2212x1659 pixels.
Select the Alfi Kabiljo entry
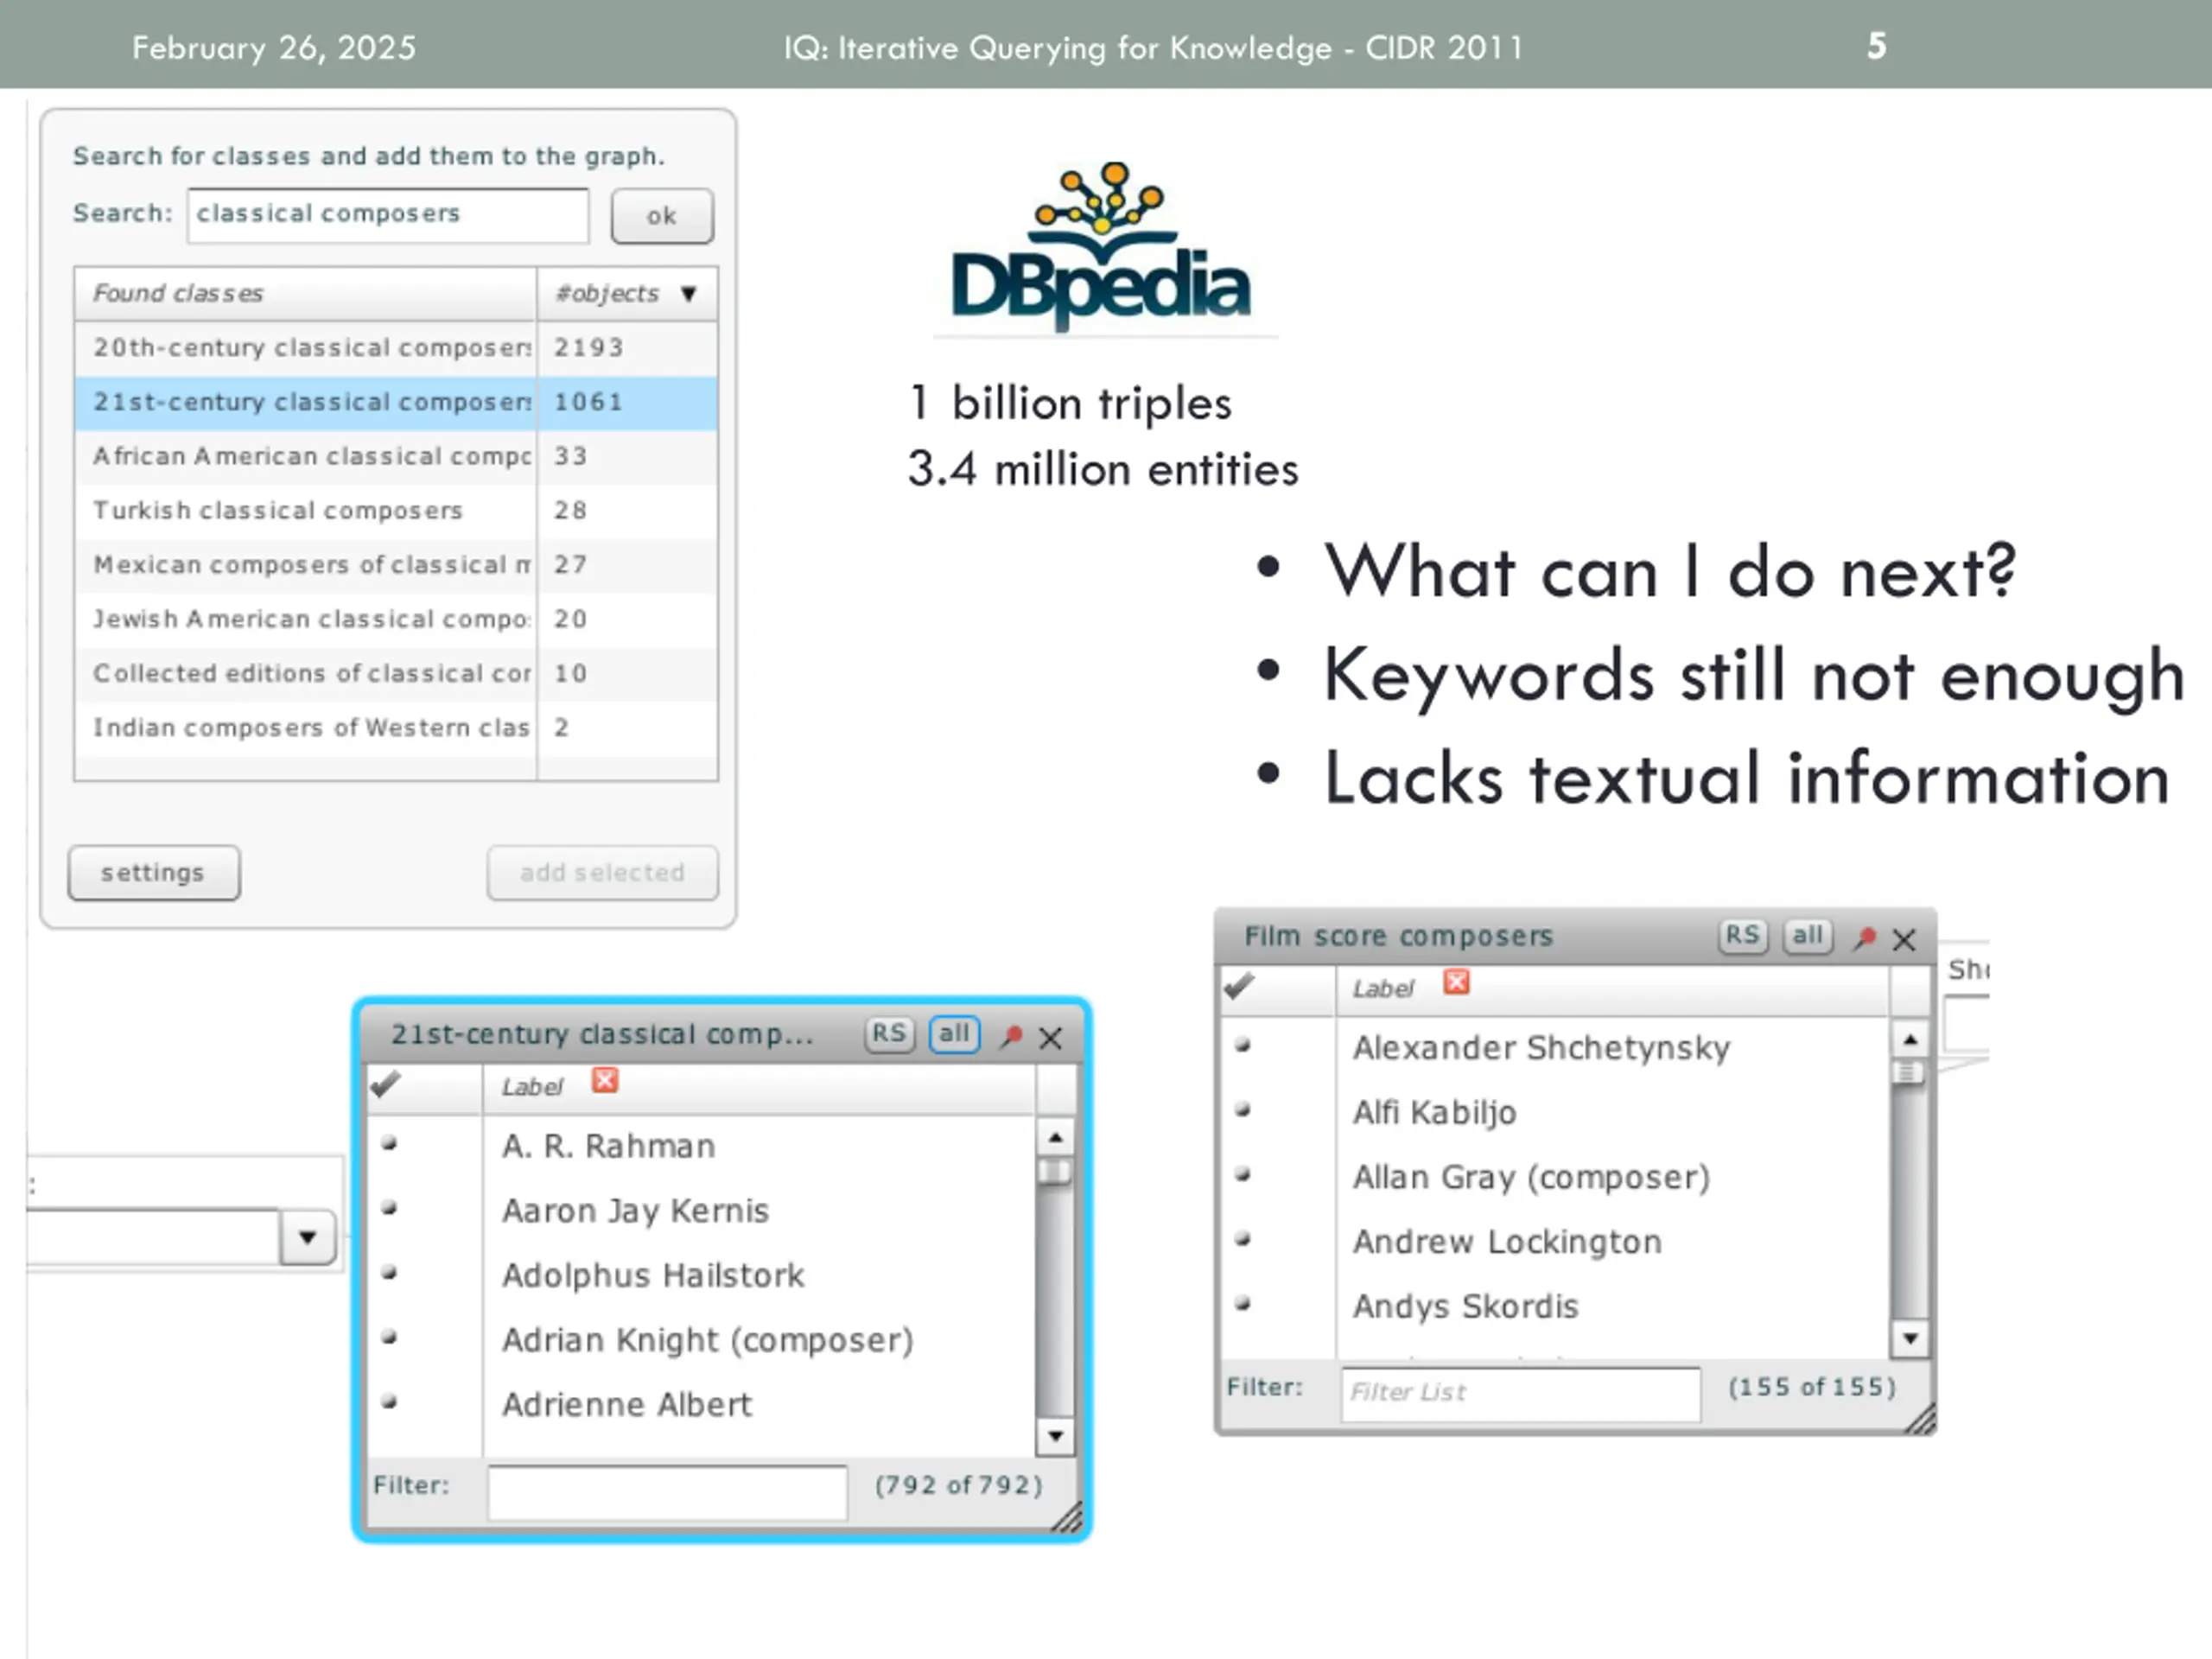click(1434, 1113)
